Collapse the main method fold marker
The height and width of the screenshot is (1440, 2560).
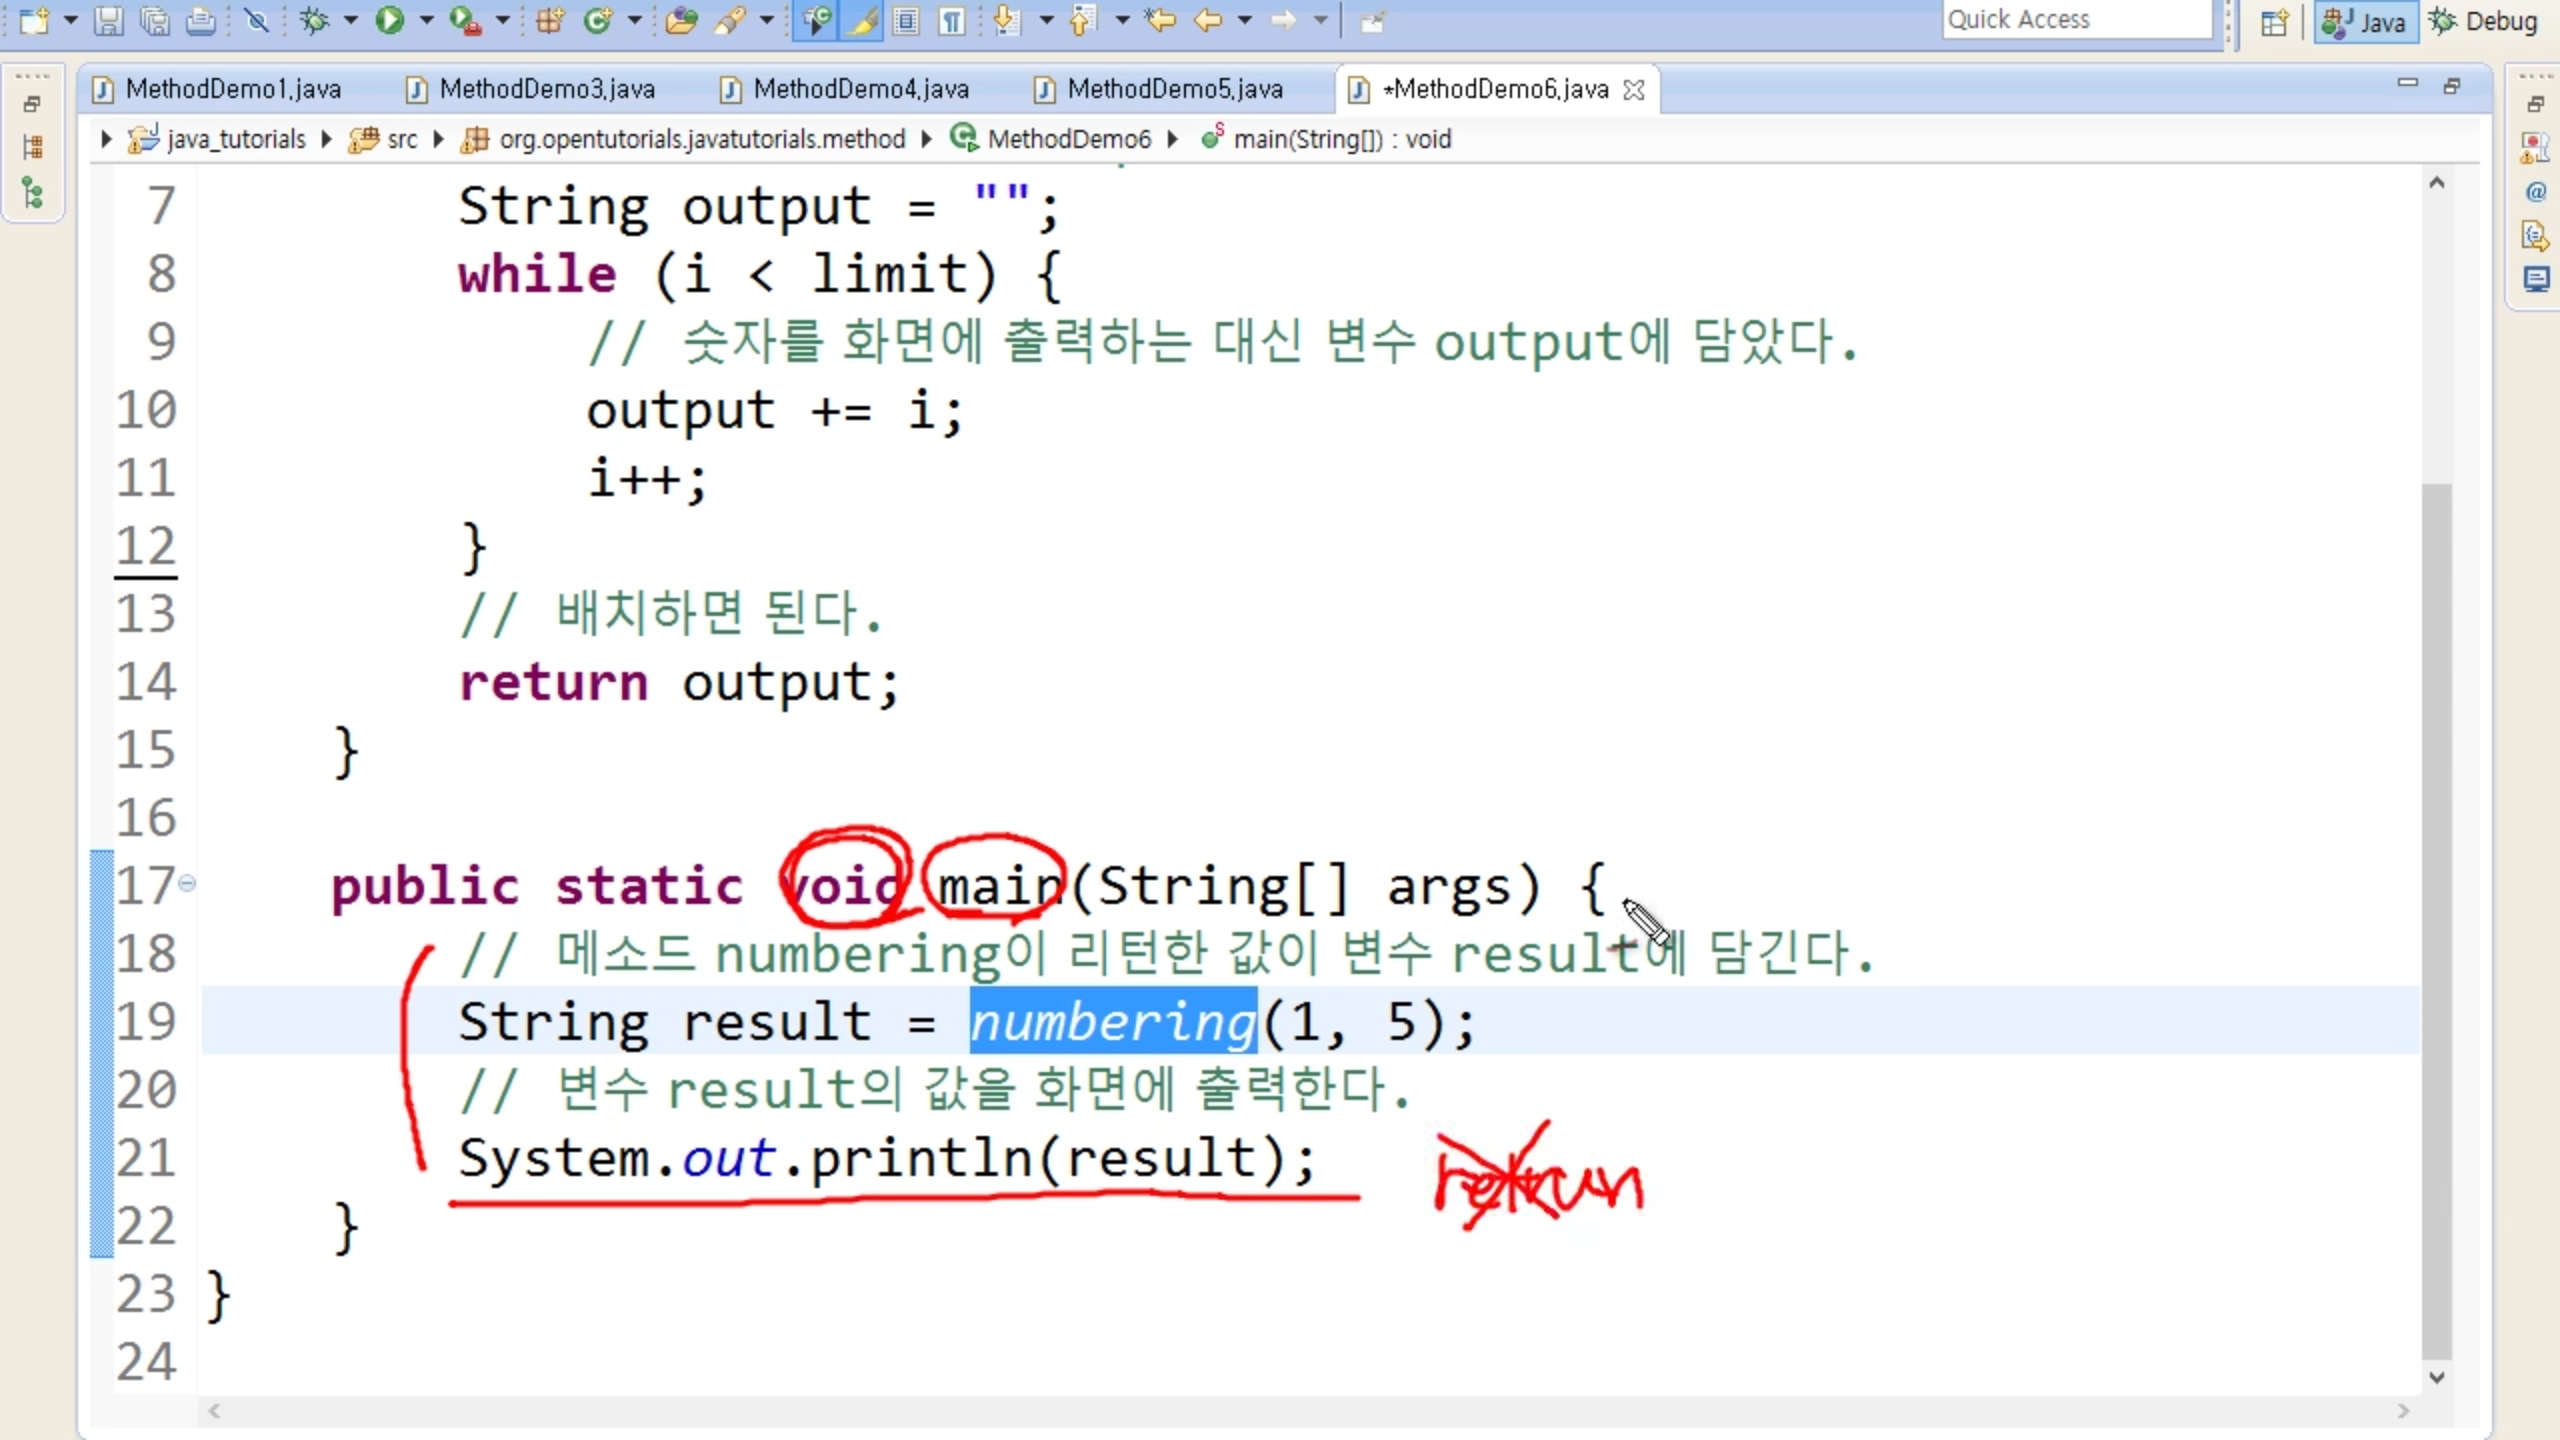187,883
